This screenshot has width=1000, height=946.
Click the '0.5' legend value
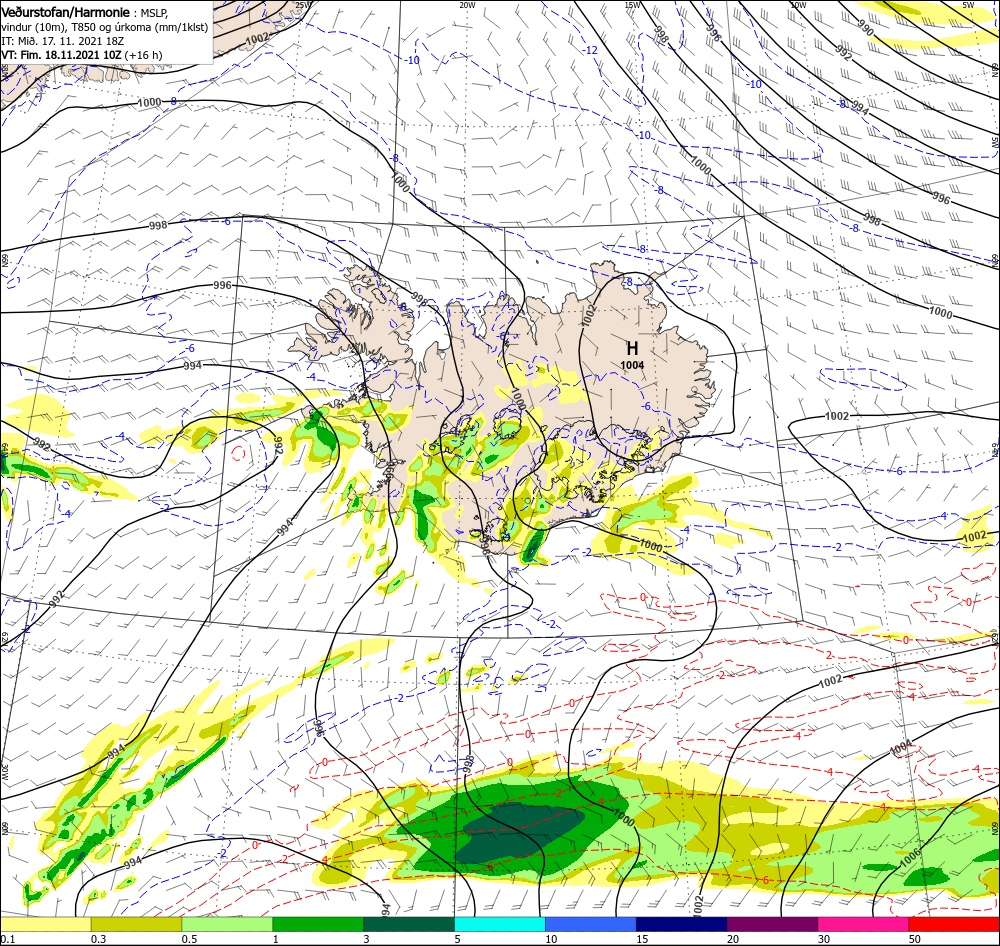point(189,938)
